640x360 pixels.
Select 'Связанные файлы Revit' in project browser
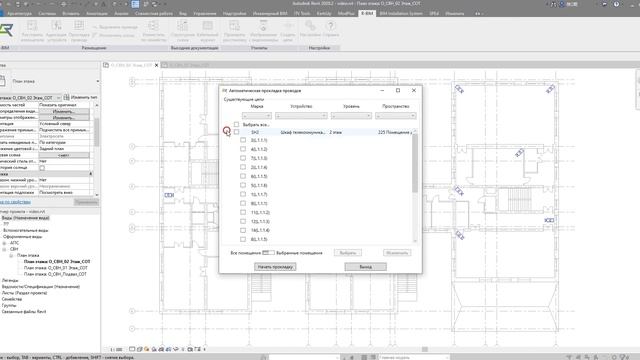pos(24,311)
